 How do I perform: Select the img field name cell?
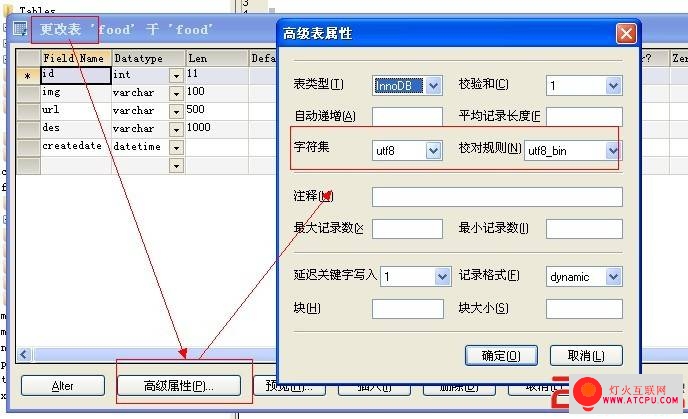pos(75,93)
